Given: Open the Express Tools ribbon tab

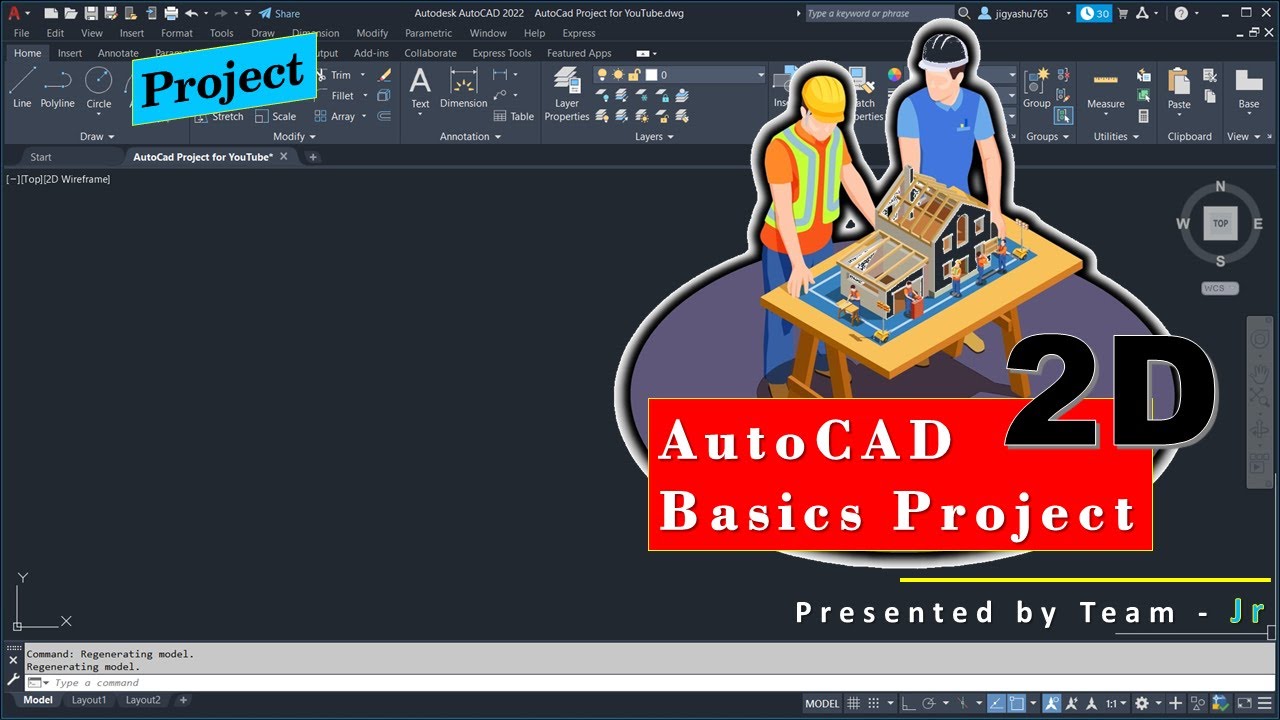Looking at the screenshot, I should [502, 53].
